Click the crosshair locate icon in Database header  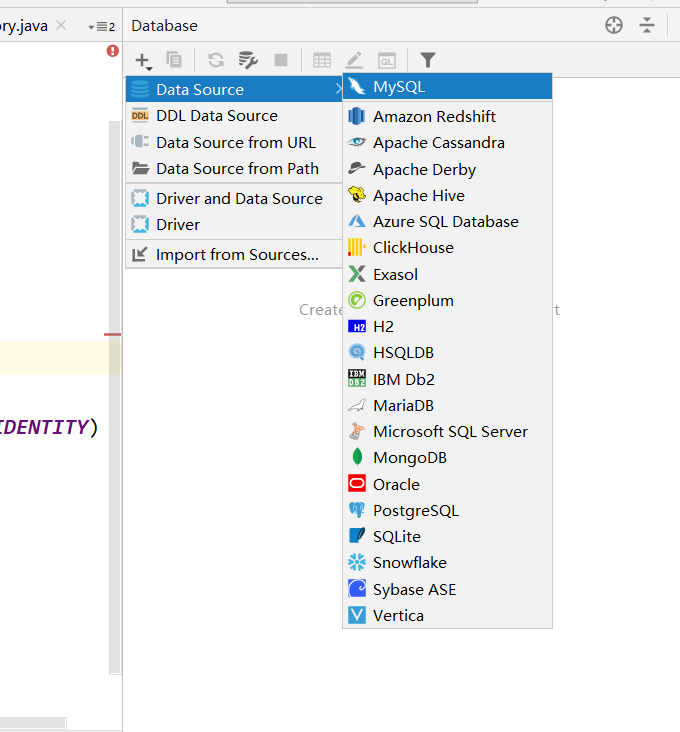coord(614,25)
